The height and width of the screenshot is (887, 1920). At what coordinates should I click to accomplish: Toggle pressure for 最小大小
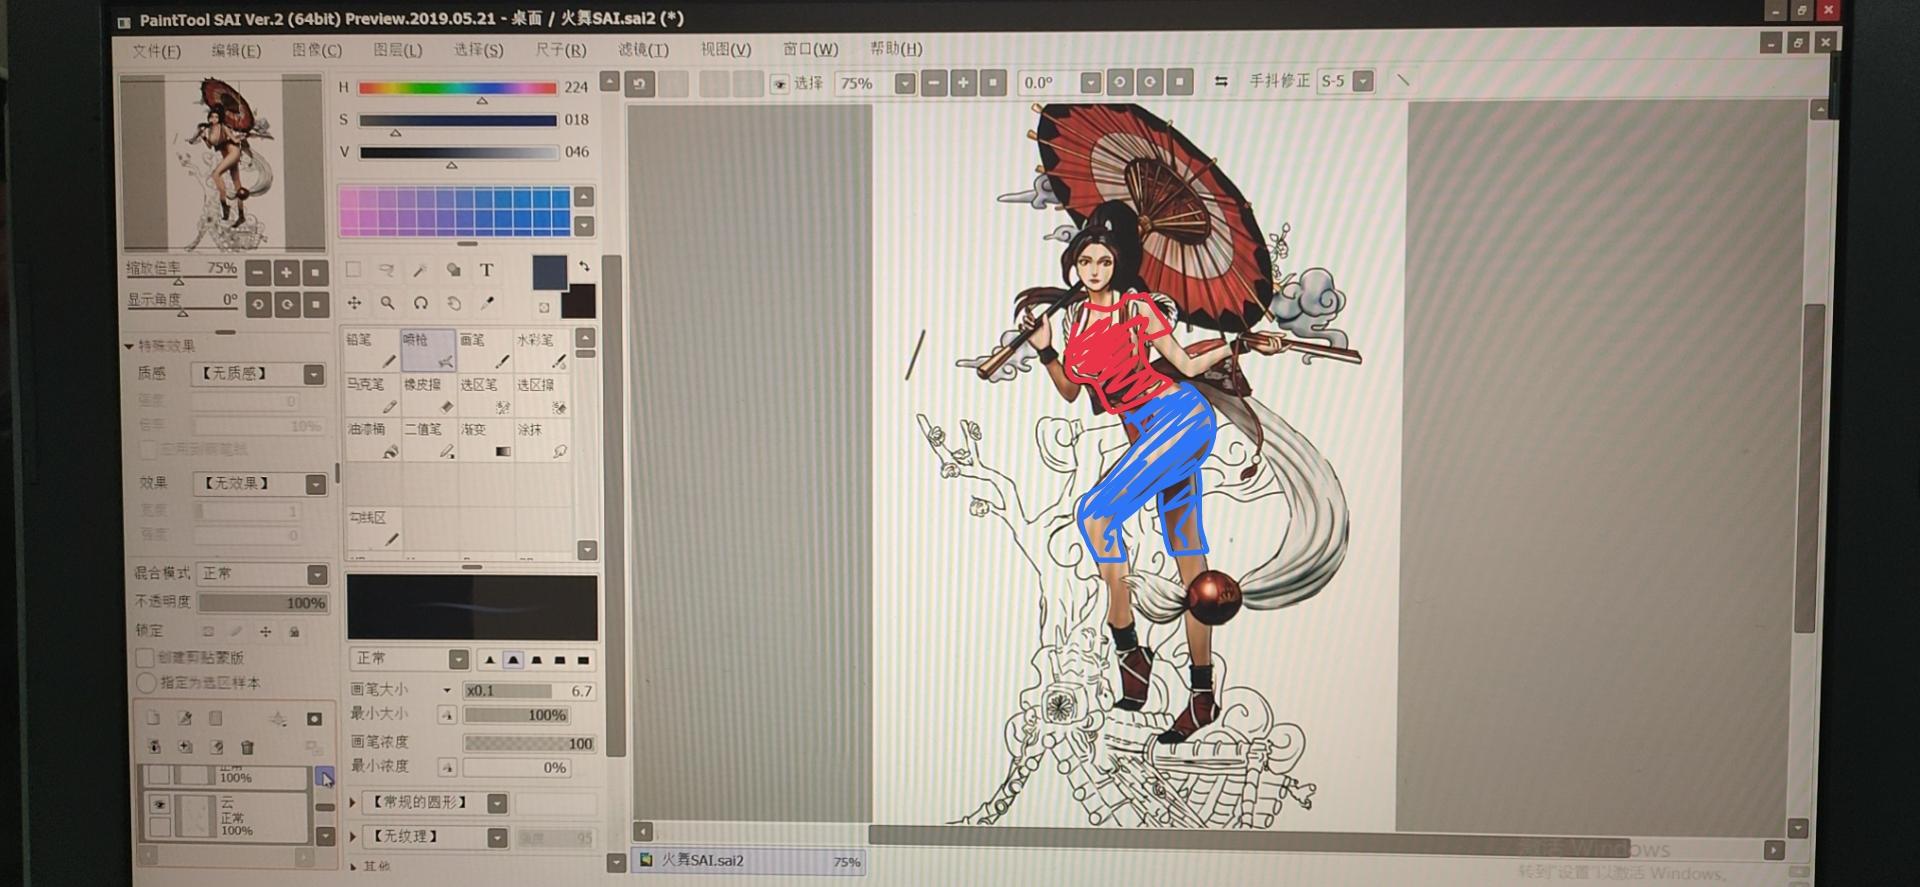447,714
